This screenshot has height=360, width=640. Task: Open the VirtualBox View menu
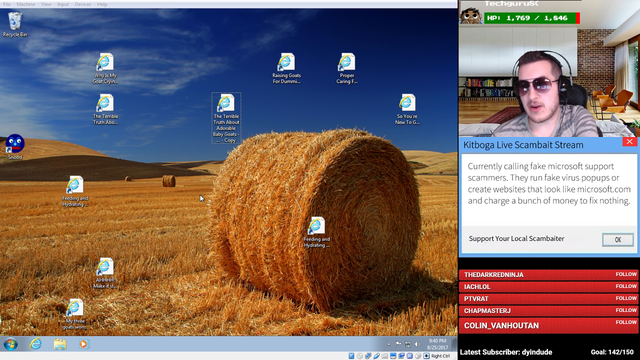[46, 4]
